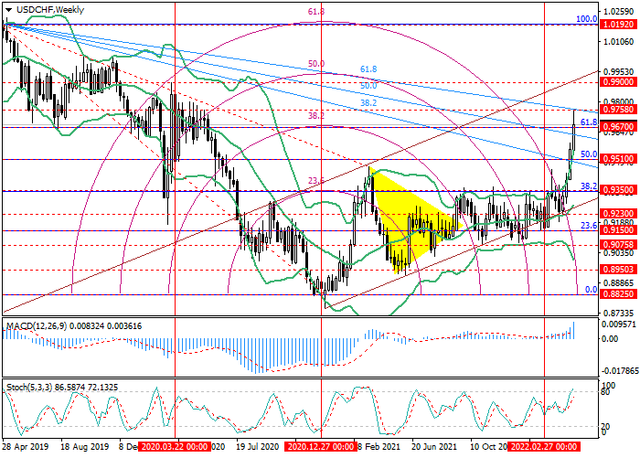
Task: Select the USDCHF,Weekly chart title
Action: point(50,10)
